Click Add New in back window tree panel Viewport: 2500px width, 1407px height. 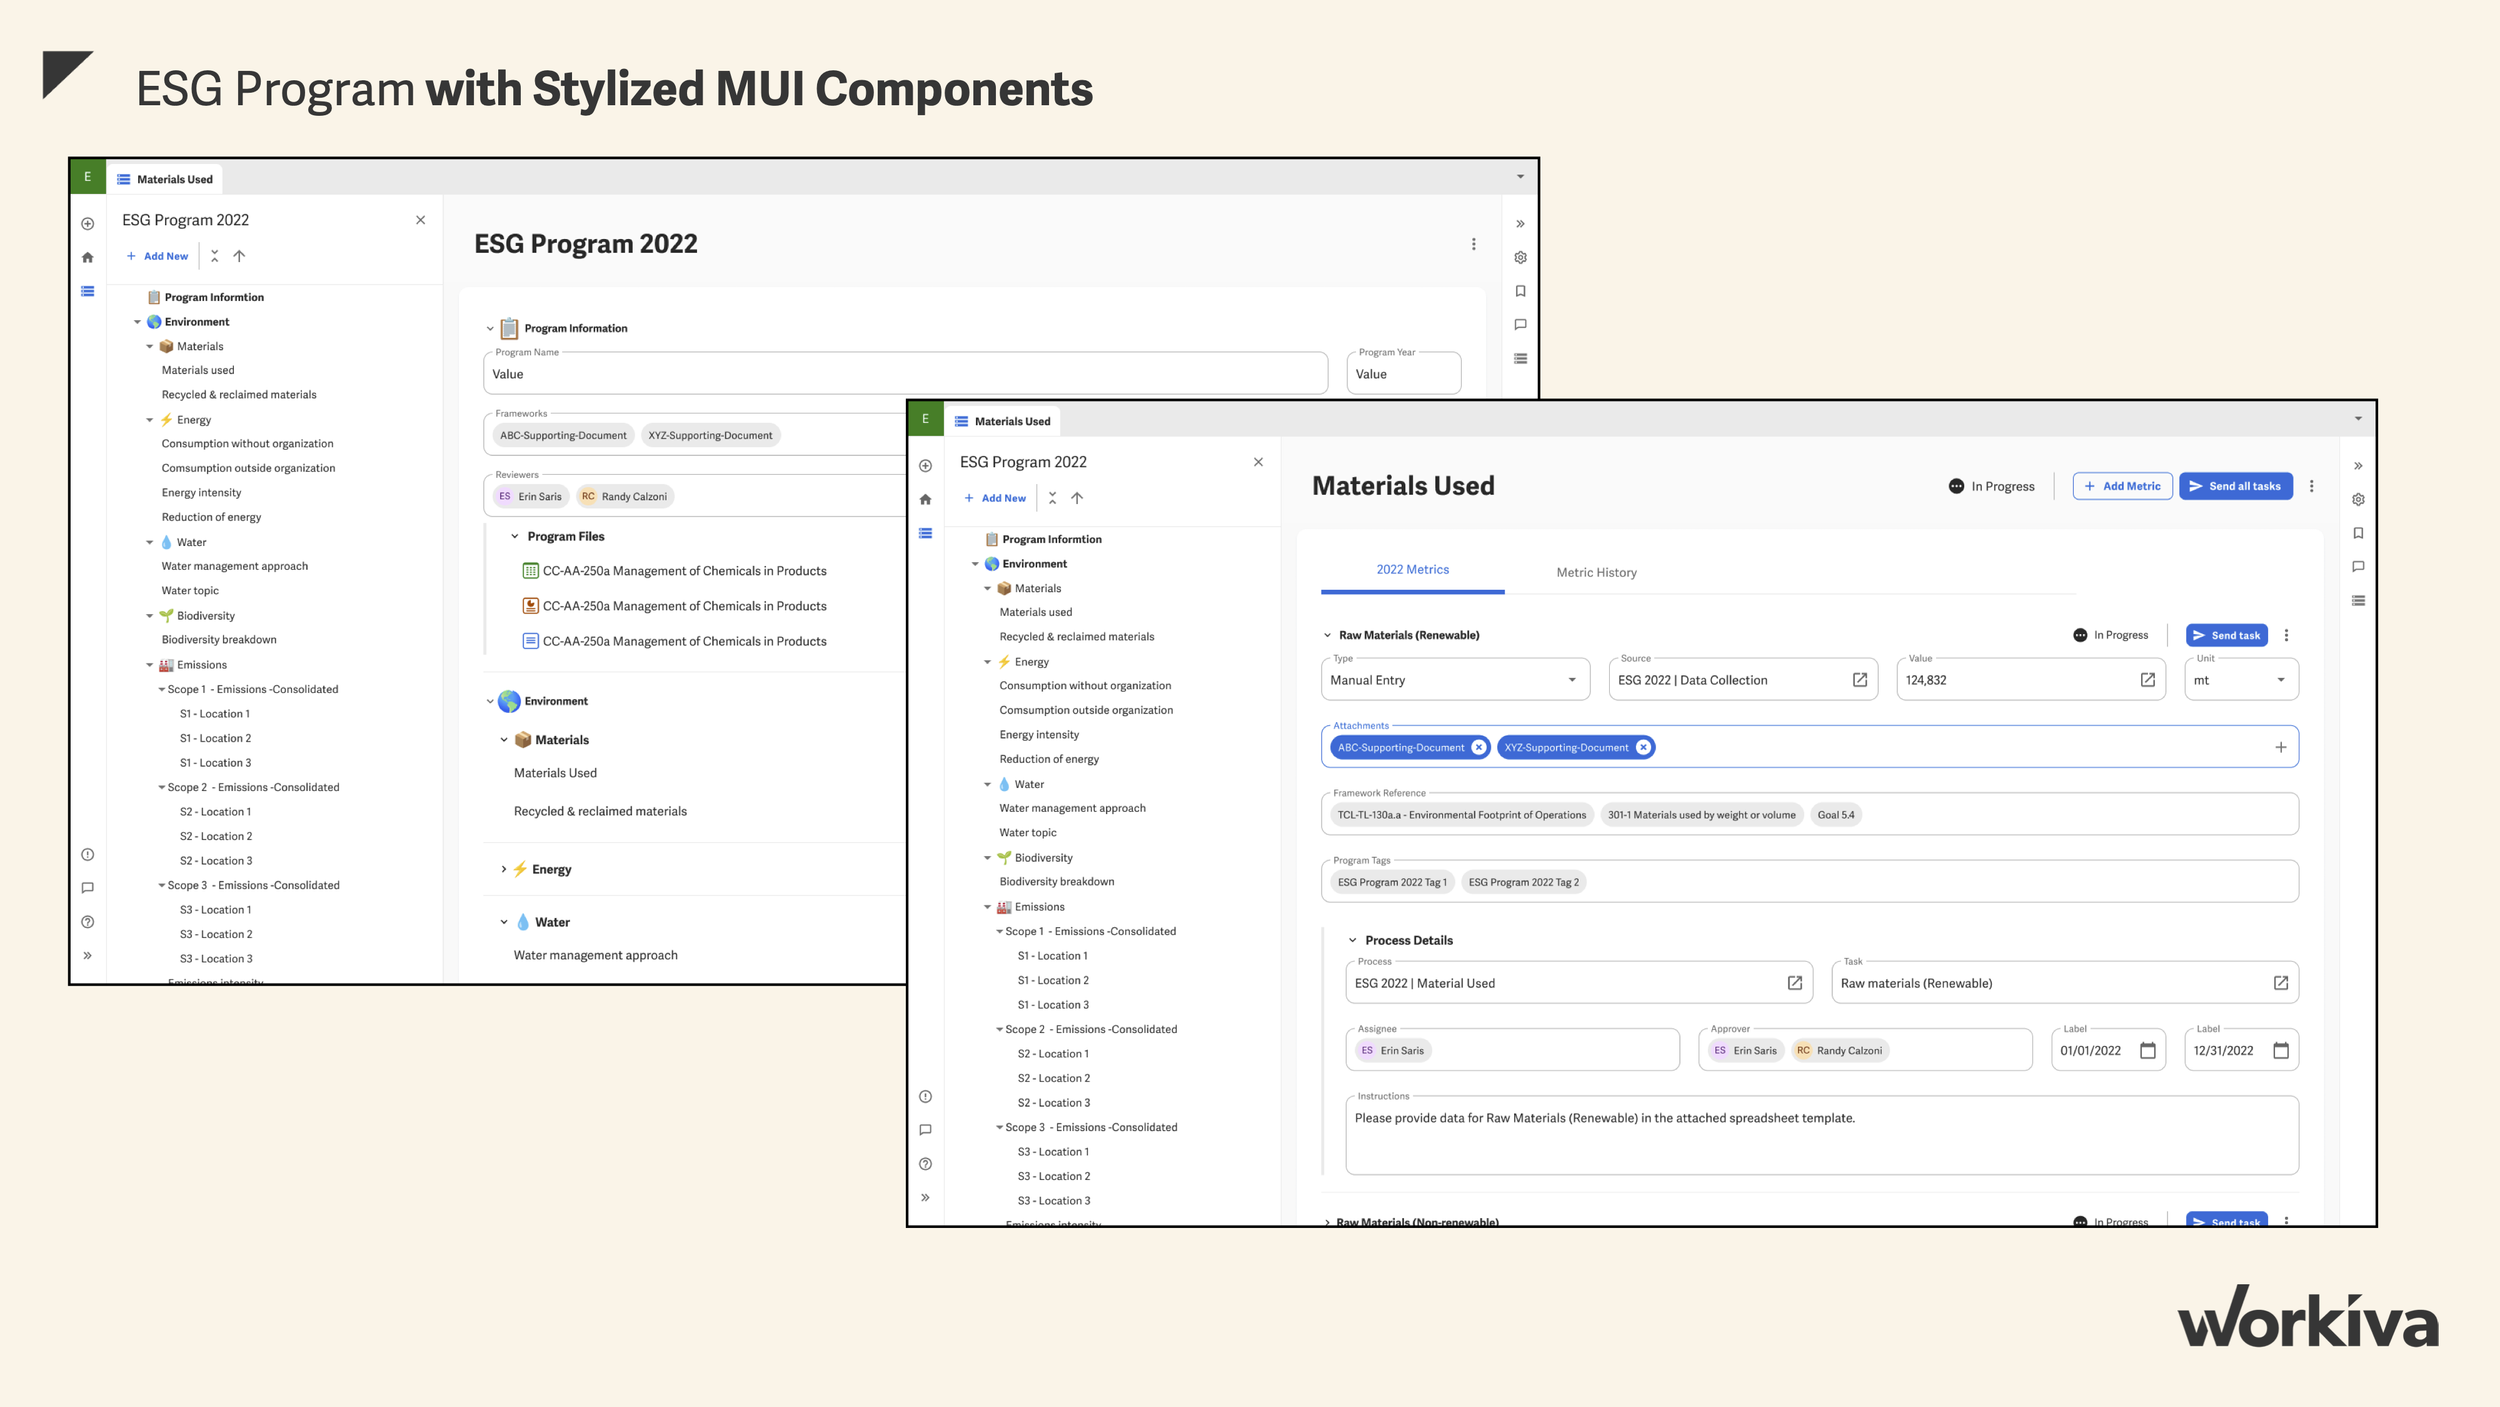[157, 256]
